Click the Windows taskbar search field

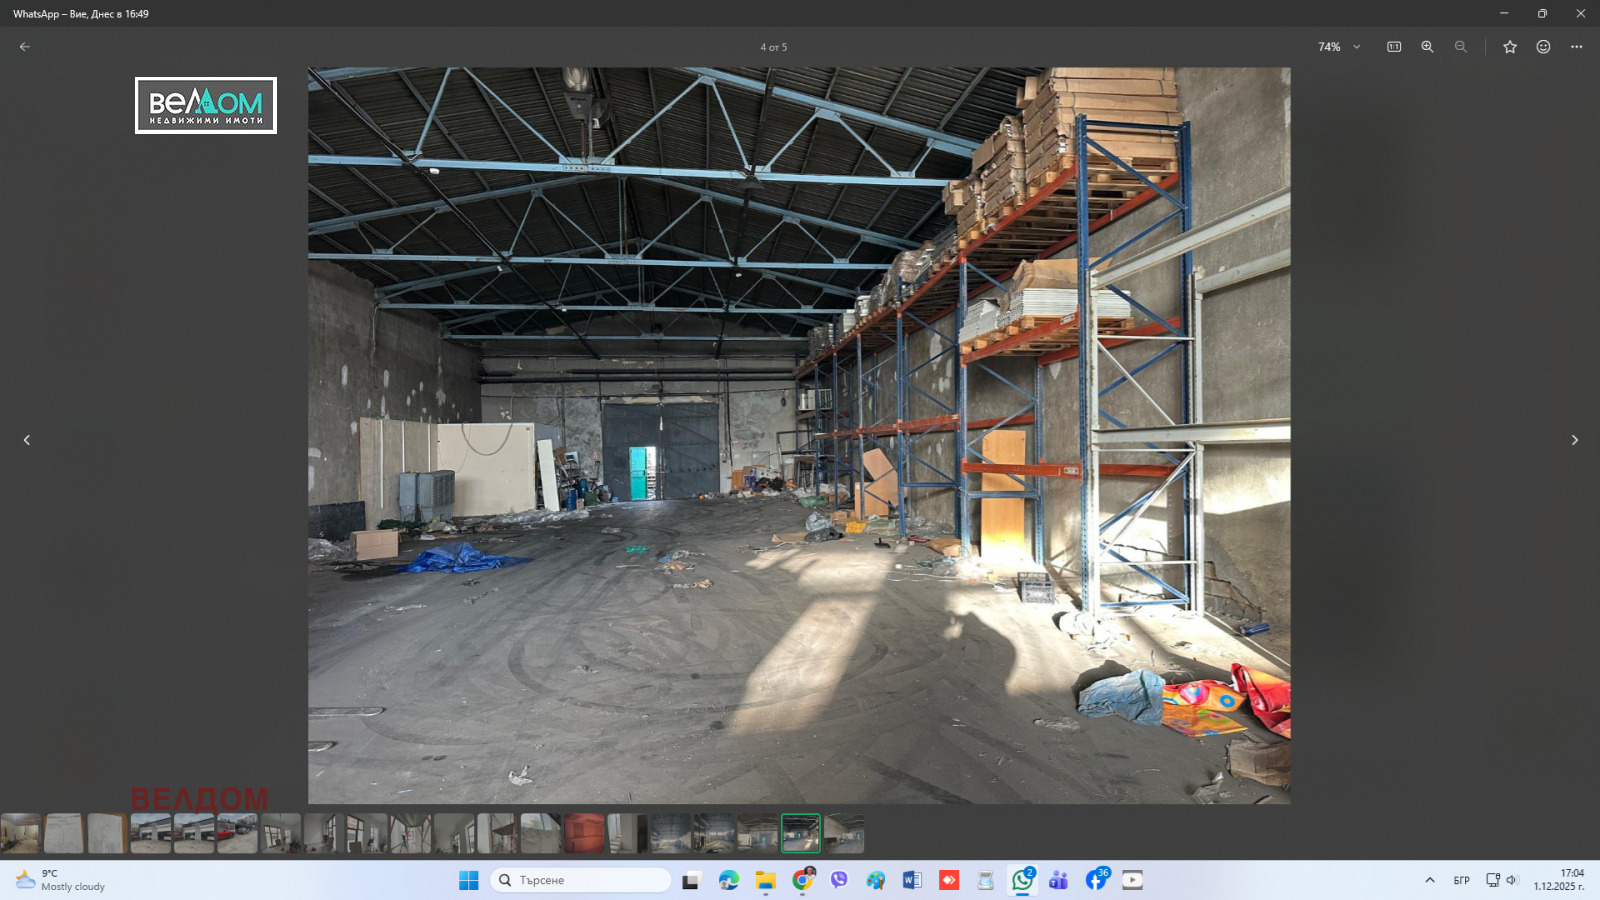[581, 880]
